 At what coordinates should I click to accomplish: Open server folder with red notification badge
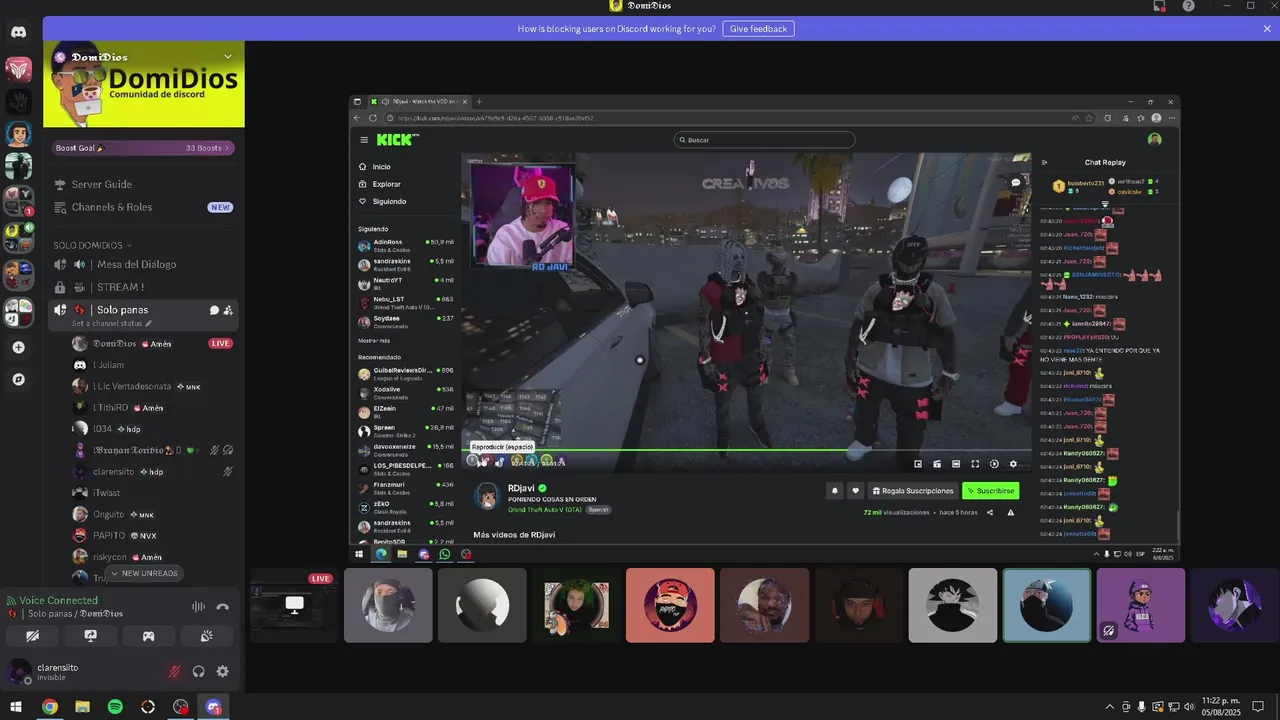pos(18,201)
